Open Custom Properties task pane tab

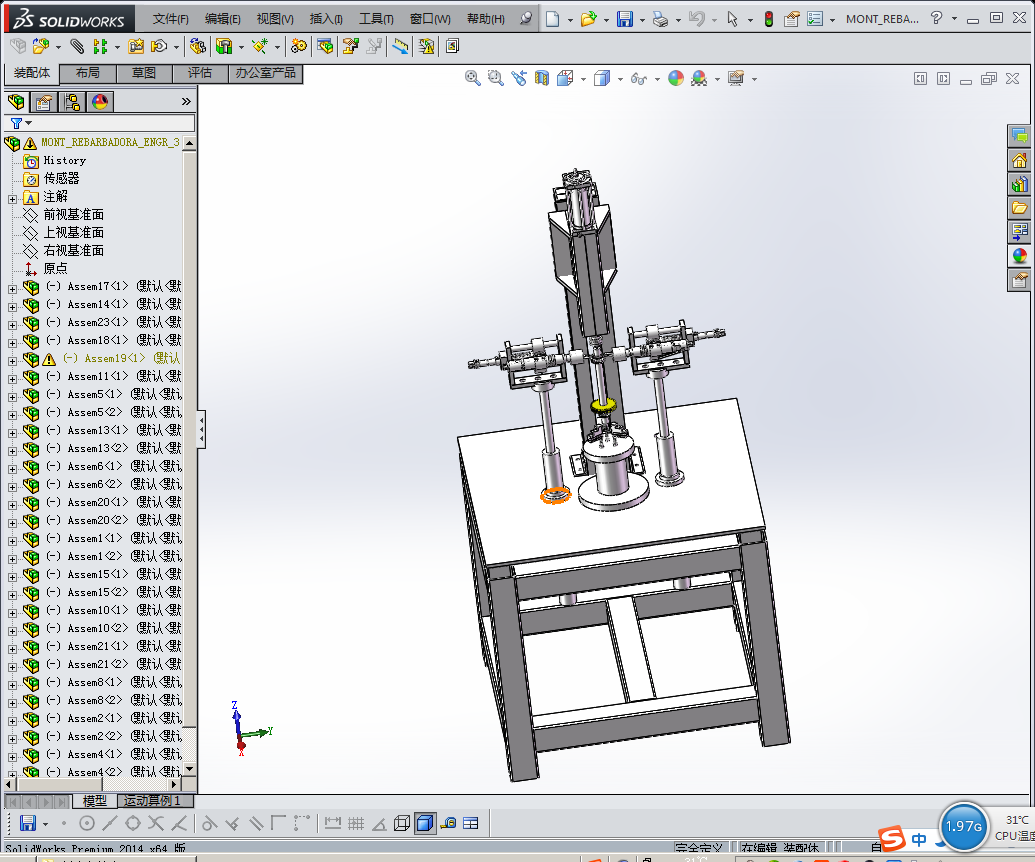coord(1020,280)
